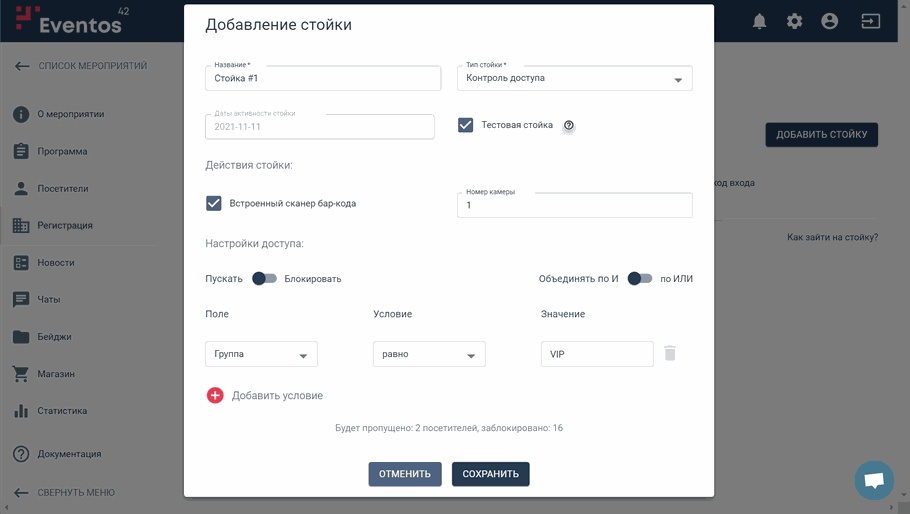Viewport: 910px width, 514px height.
Task: Uncheck the Тестовая стойка checkbox
Action: [466, 125]
